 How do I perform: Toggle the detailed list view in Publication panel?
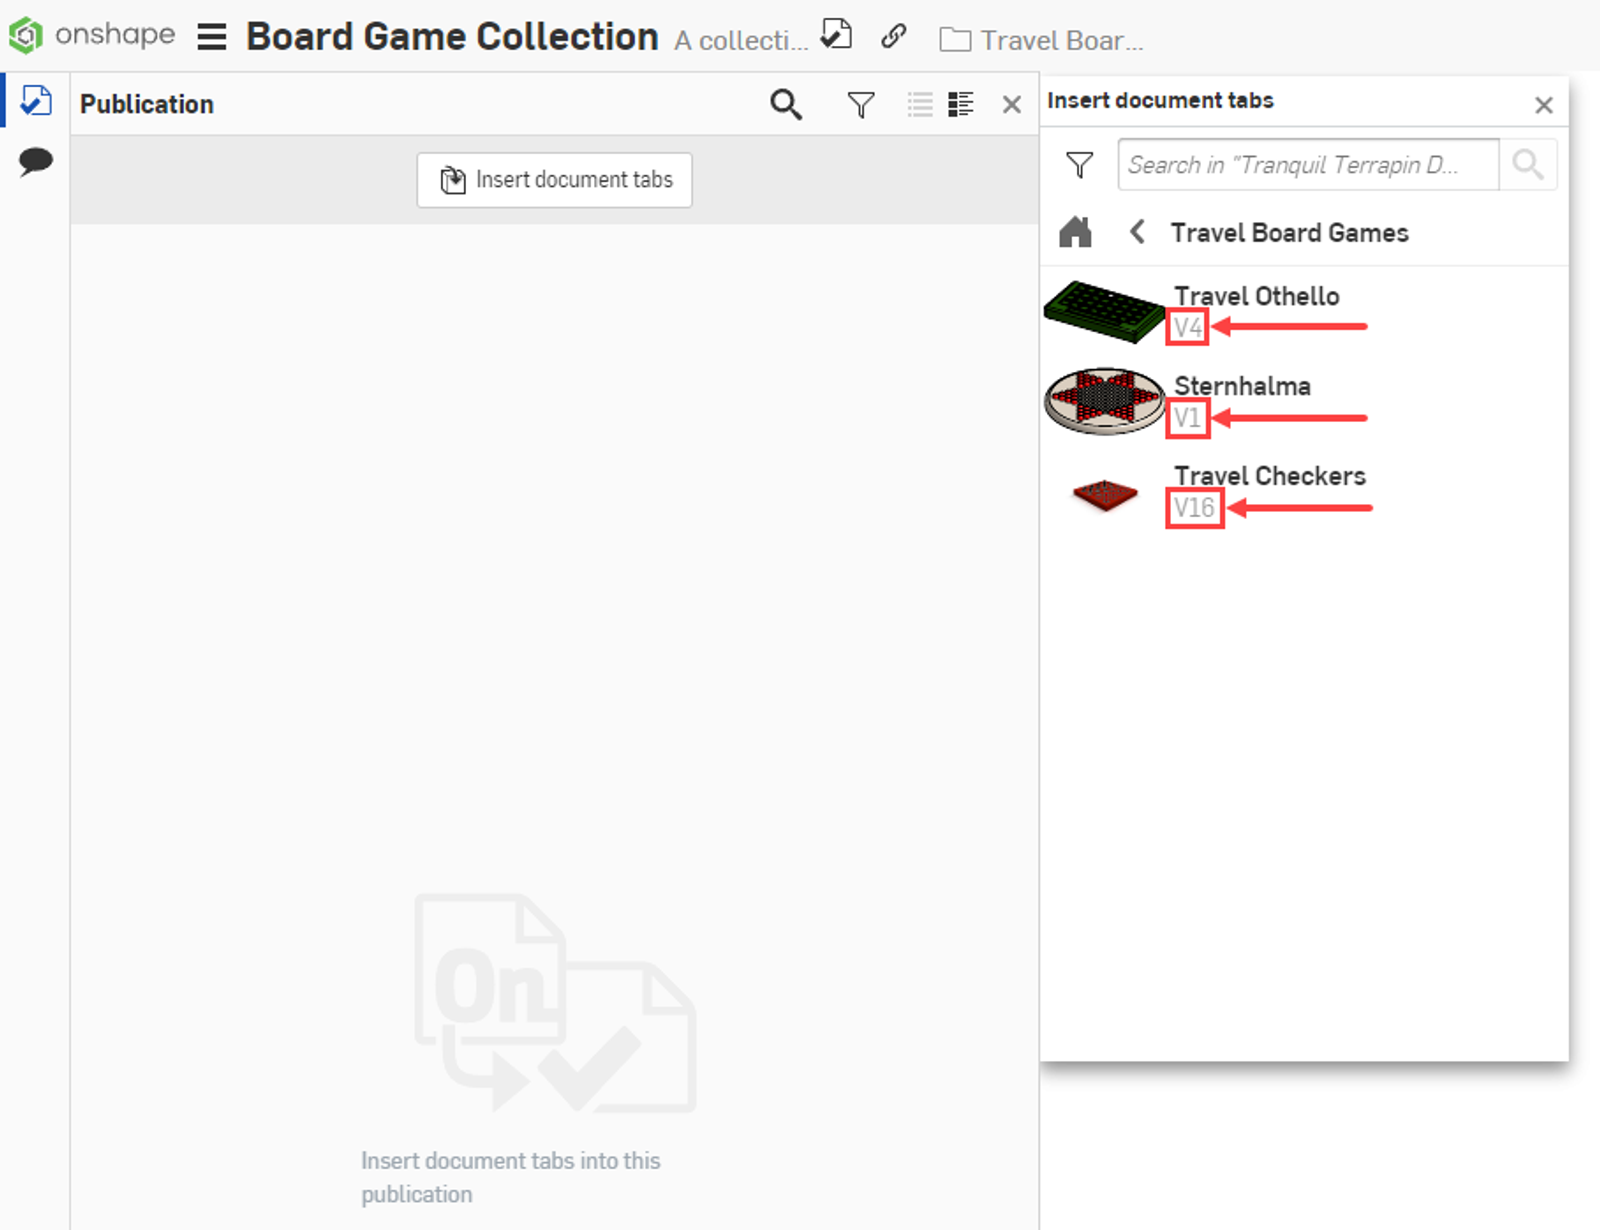click(x=961, y=104)
